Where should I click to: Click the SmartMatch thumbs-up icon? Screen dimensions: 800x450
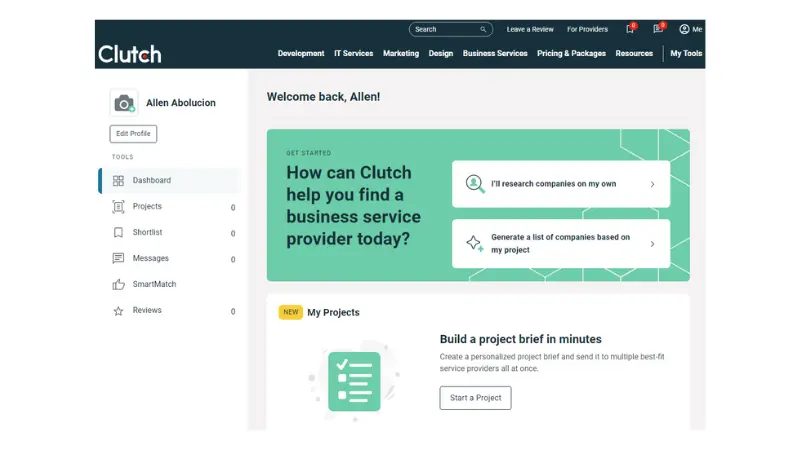click(x=118, y=284)
